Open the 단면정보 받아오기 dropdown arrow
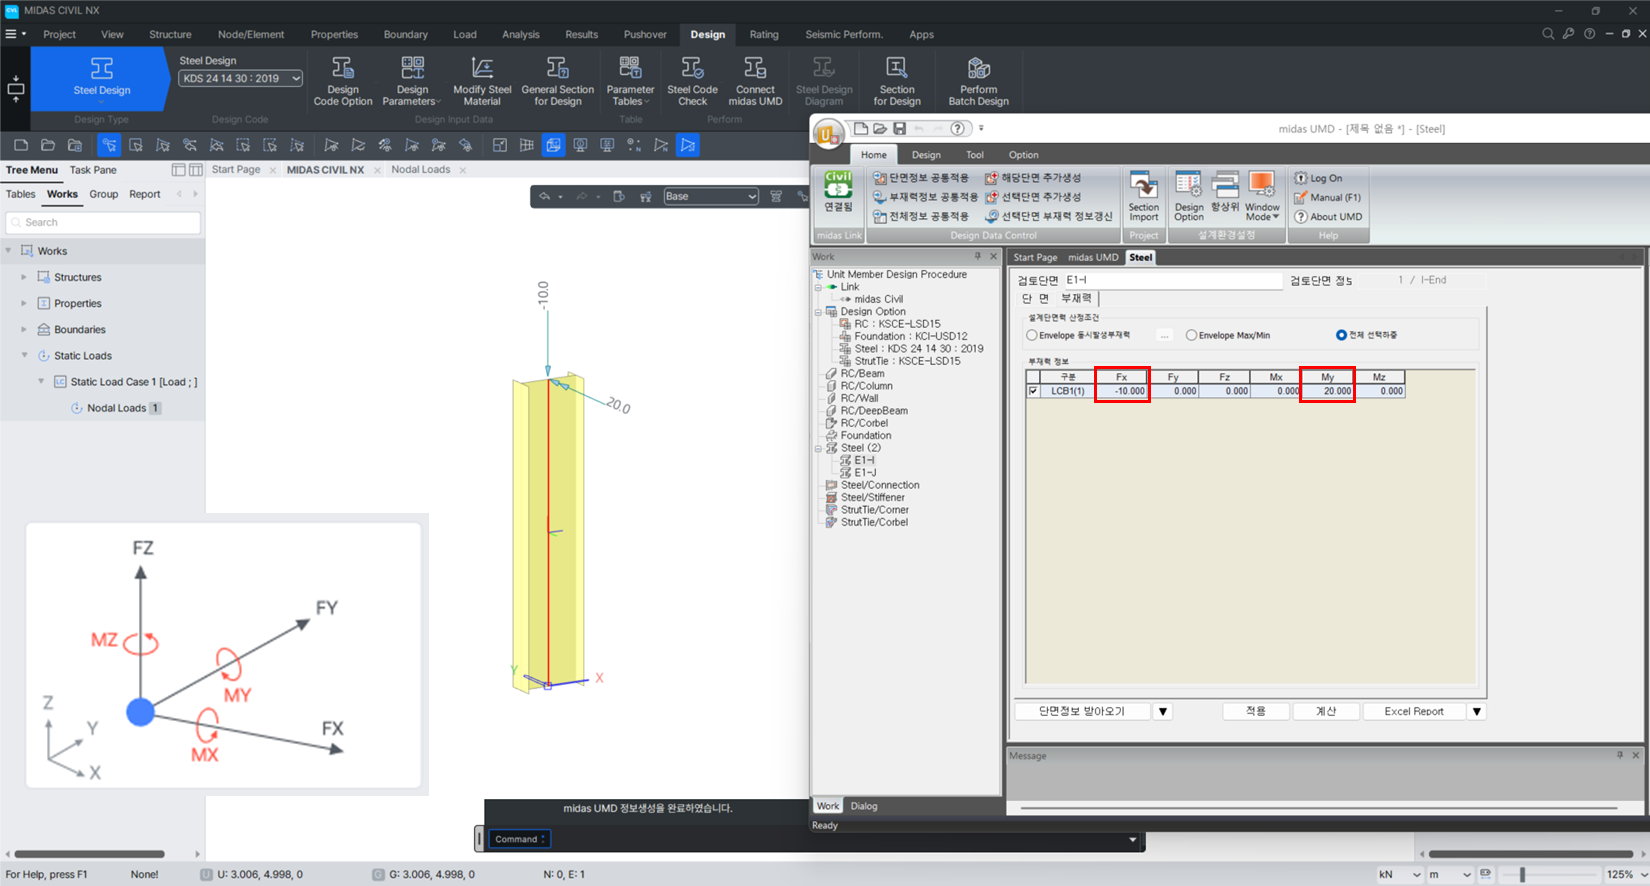1650x886 pixels. click(1162, 712)
